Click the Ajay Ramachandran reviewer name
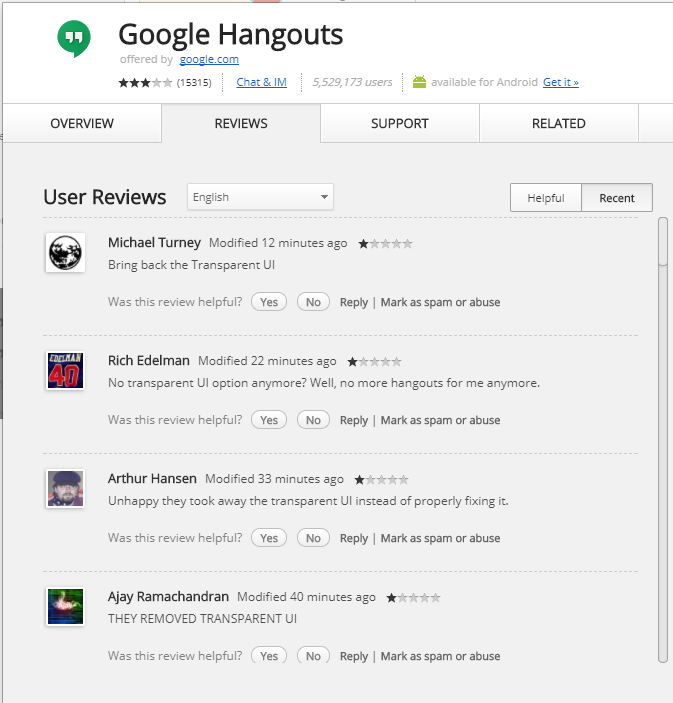The width and height of the screenshot is (673, 703). [x=169, y=596]
